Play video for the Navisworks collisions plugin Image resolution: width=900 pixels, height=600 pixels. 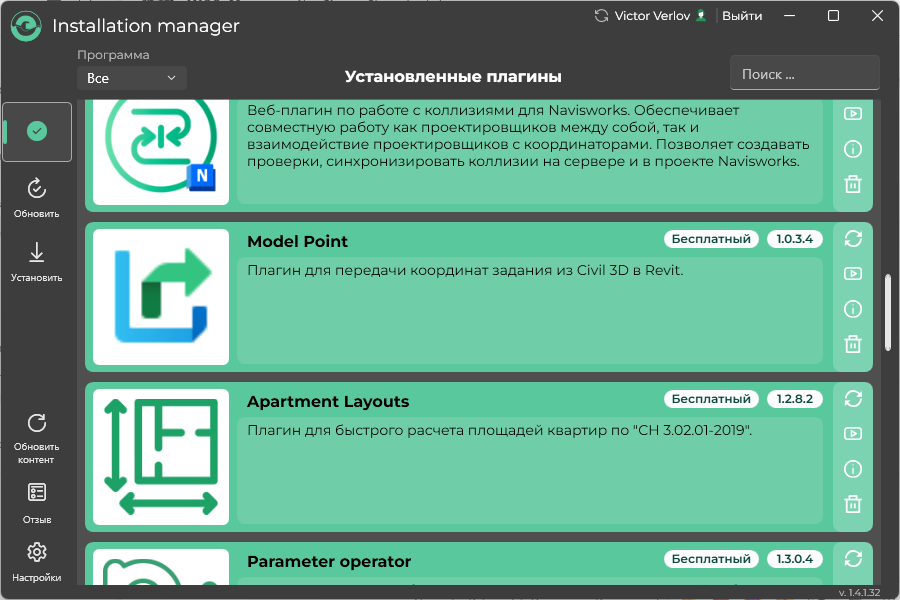click(x=853, y=113)
